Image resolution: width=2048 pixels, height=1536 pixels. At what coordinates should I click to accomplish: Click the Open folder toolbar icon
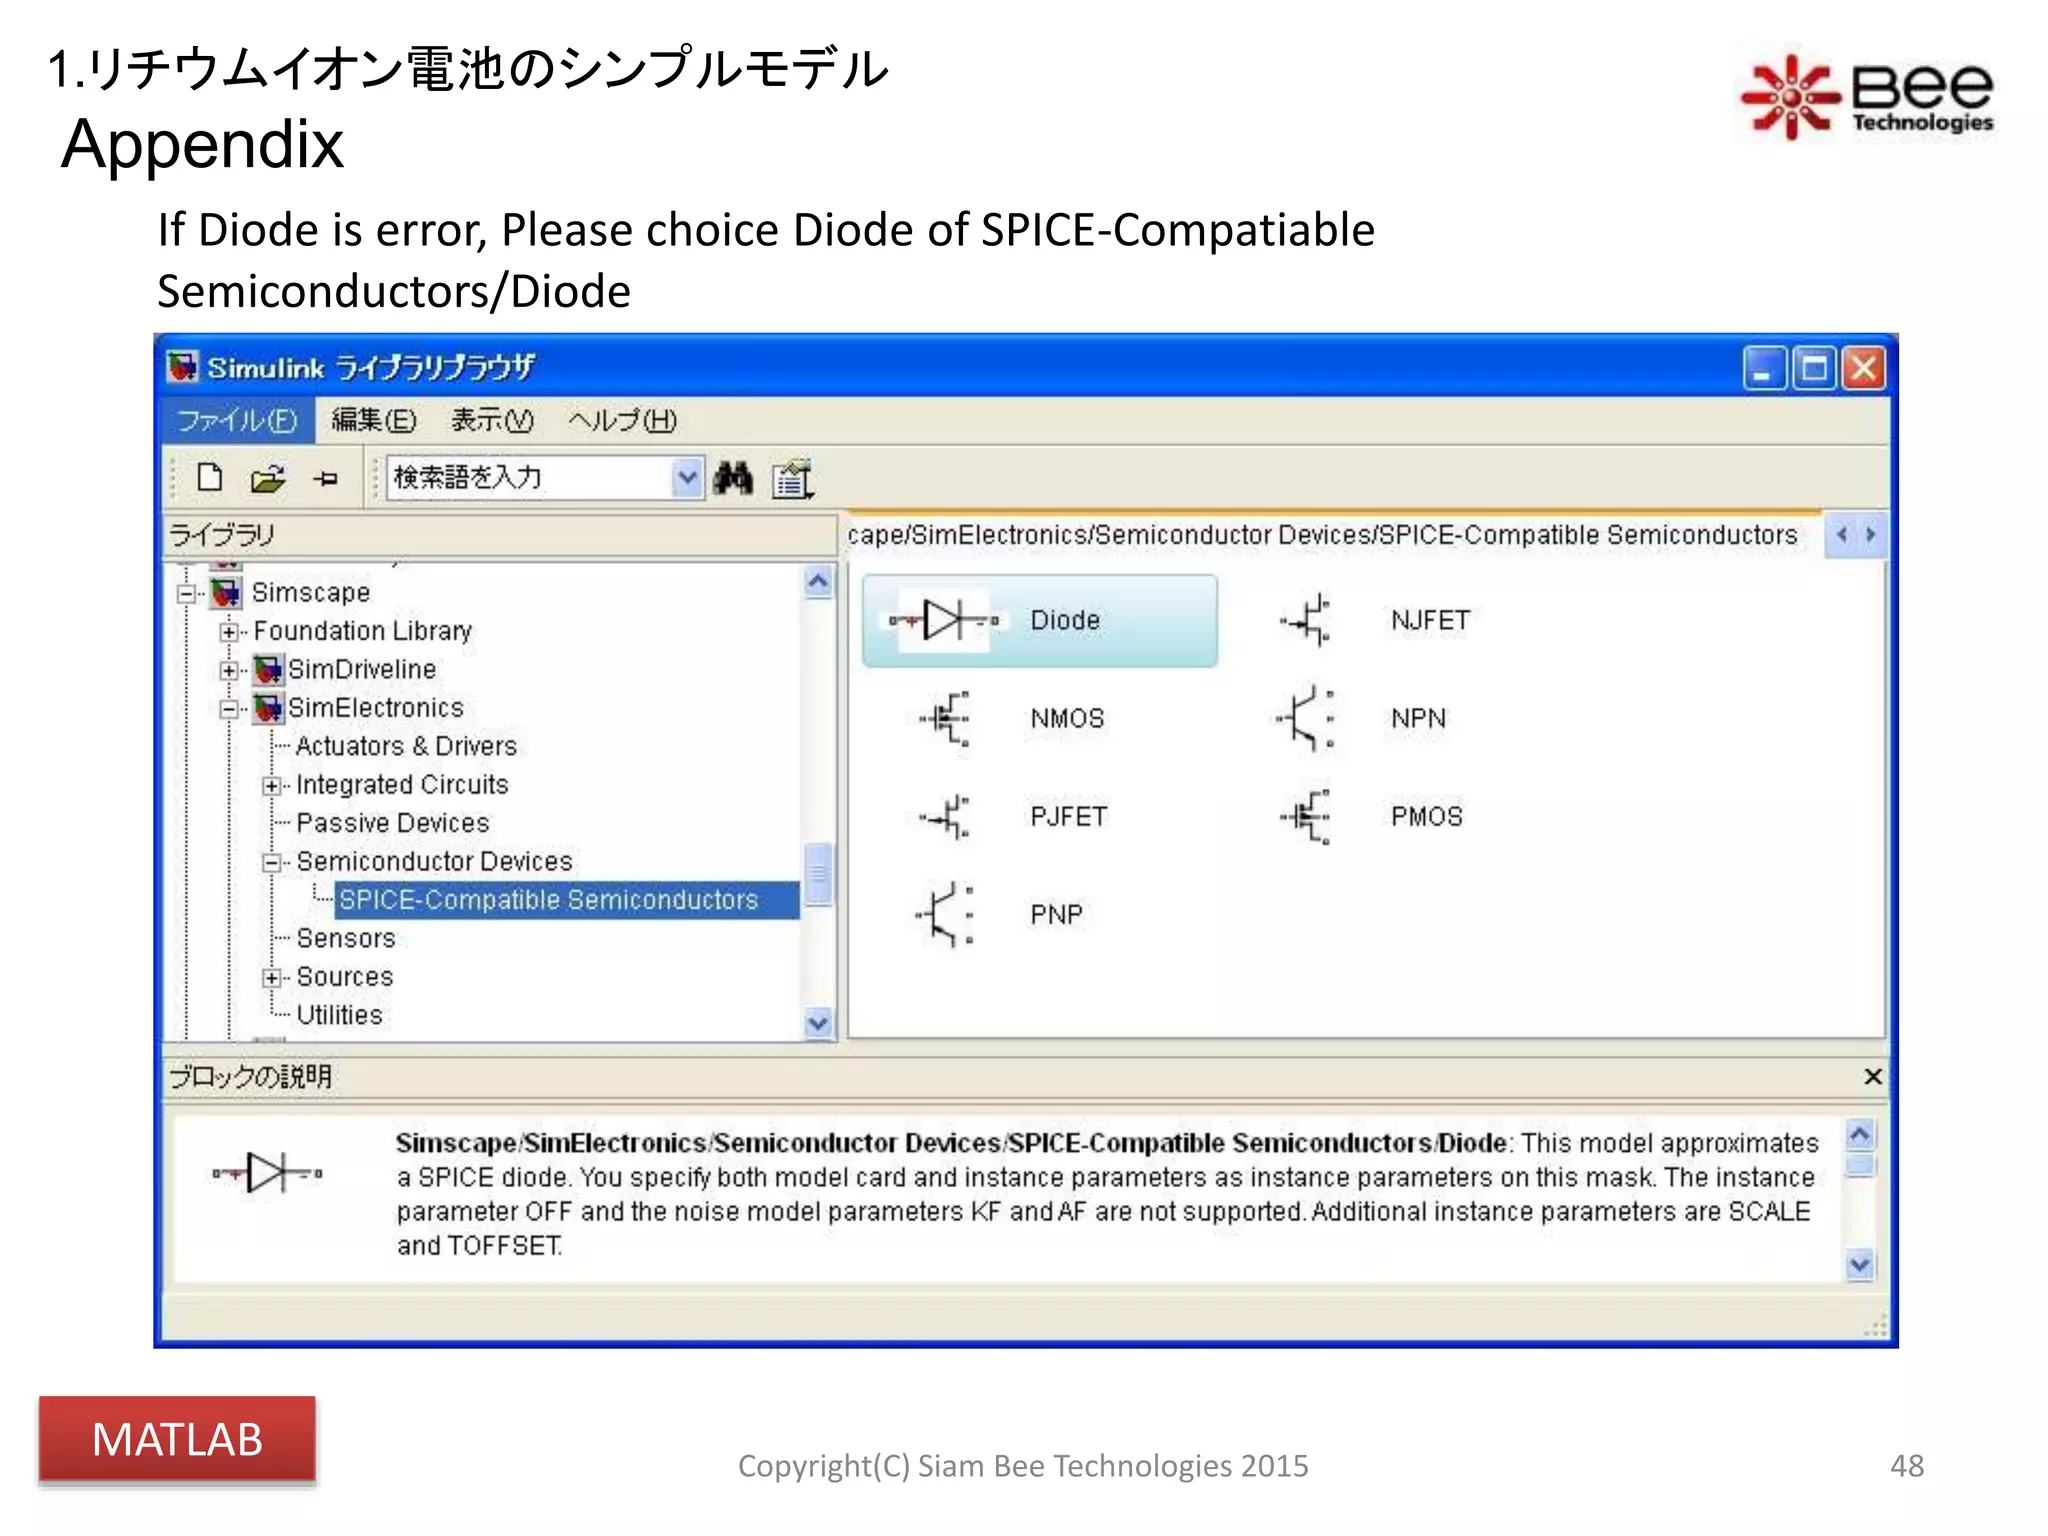tap(267, 479)
